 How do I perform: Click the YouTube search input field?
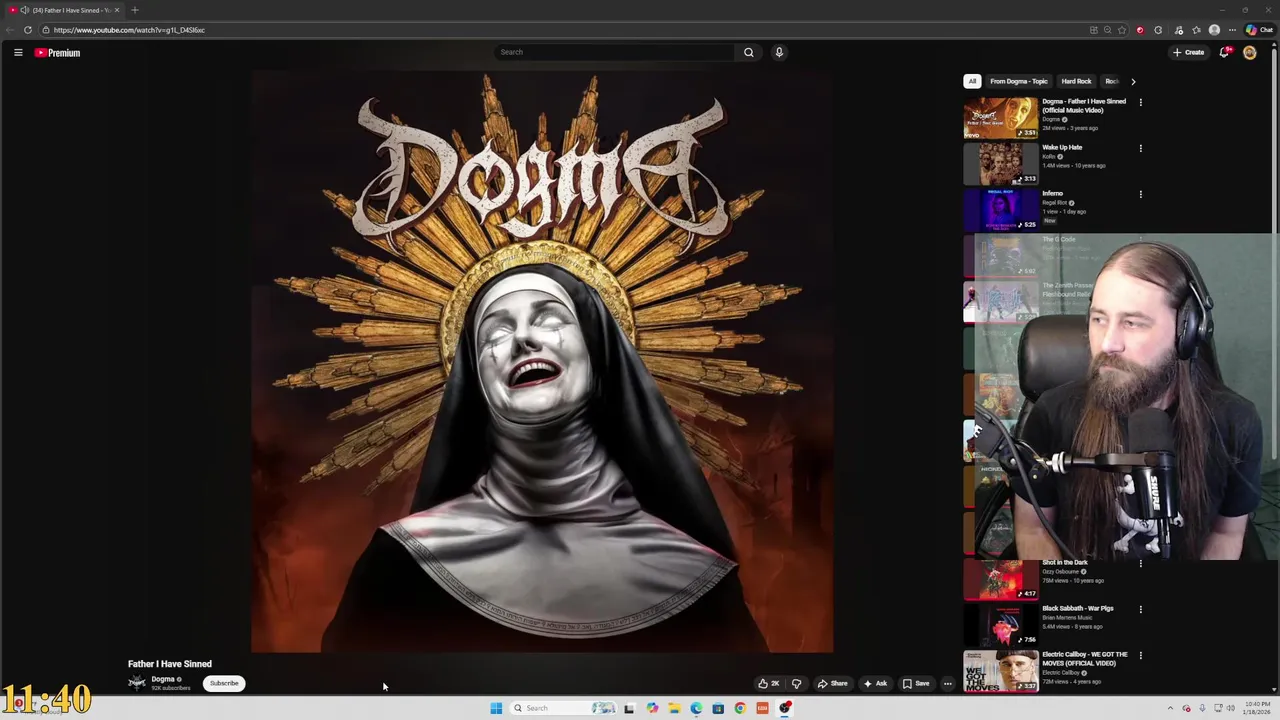coord(615,52)
